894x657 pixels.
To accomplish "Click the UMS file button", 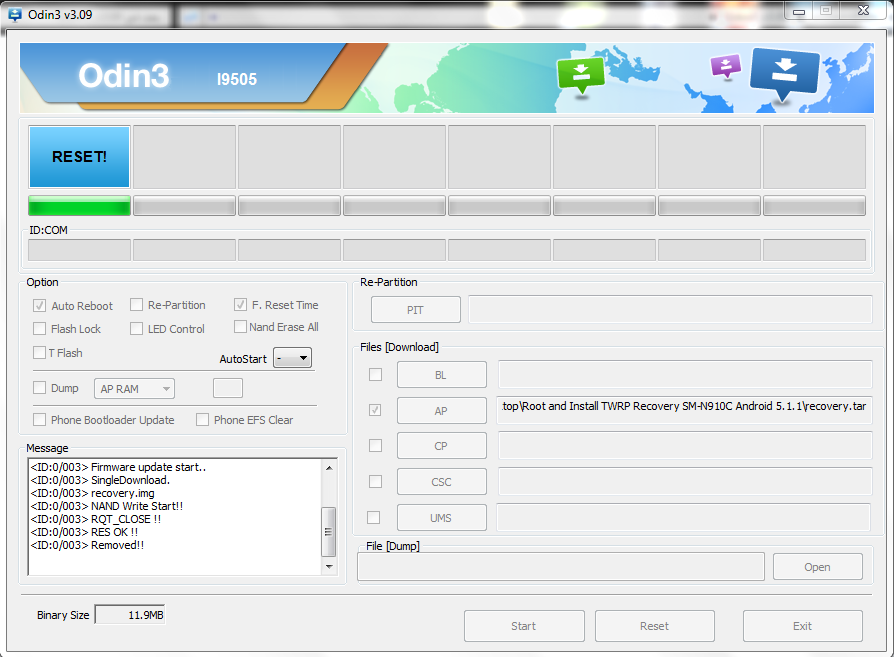I will (442, 518).
